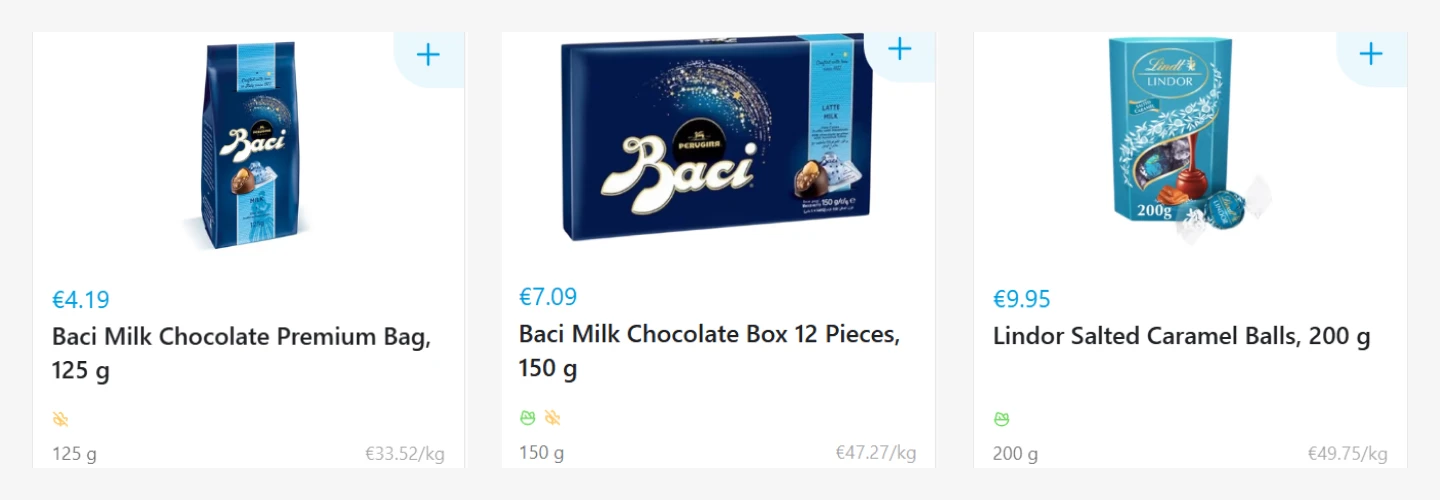Click orange gluten-free icon on Baci Box
The image size is (1440, 500).
552,418
